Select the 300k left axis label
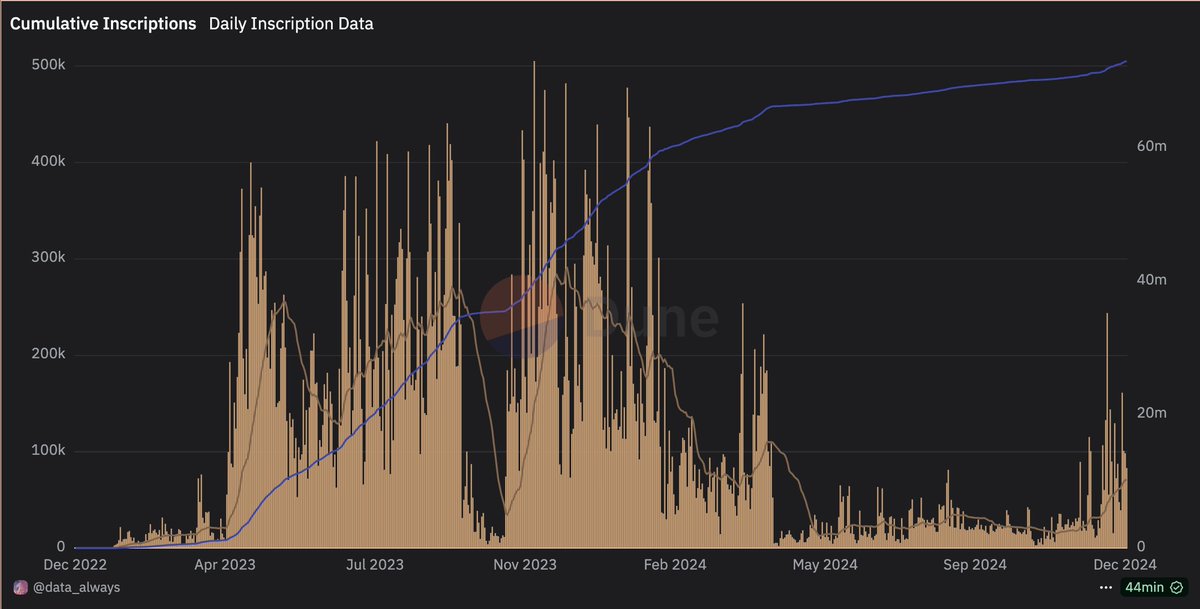Screen dimensions: 1200x609 49,258
